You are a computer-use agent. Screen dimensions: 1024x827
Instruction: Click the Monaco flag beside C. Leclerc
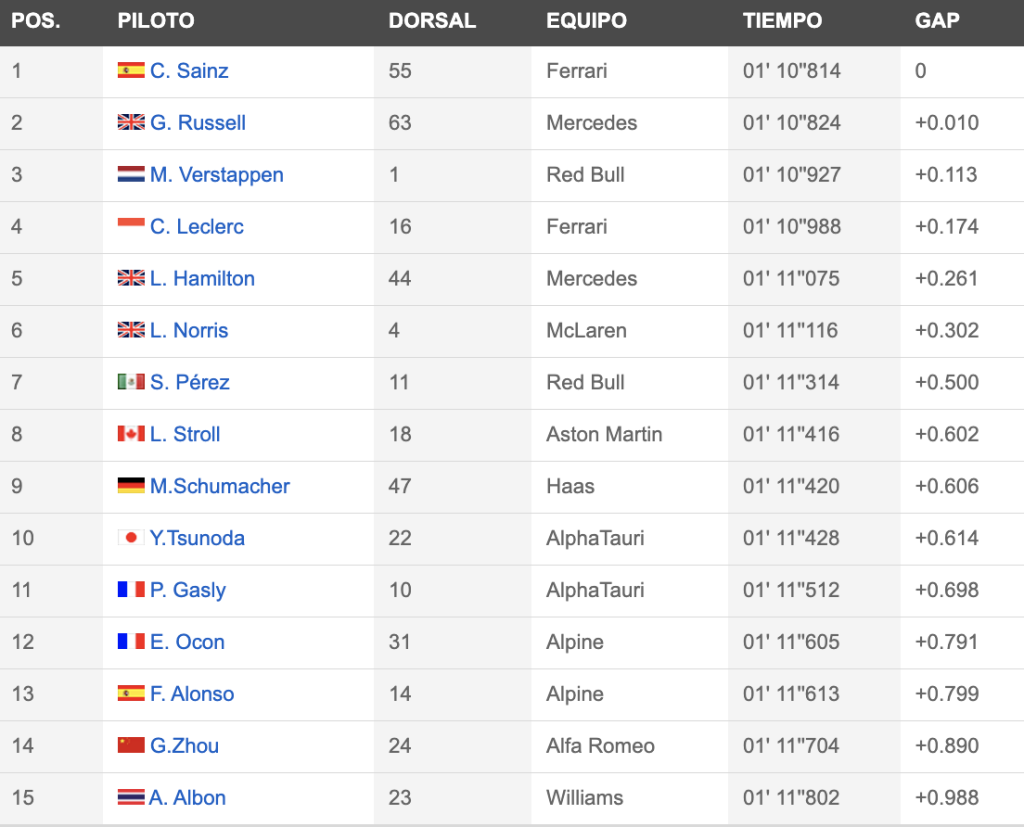[x=131, y=225]
